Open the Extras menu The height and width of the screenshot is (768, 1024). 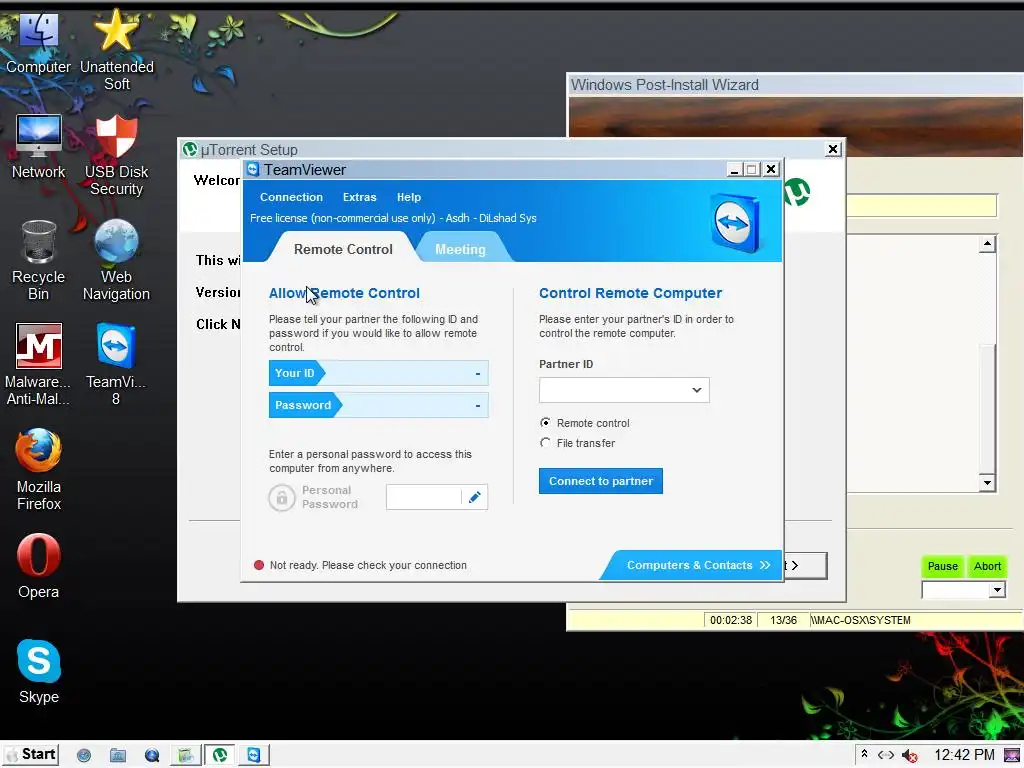tap(360, 197)
